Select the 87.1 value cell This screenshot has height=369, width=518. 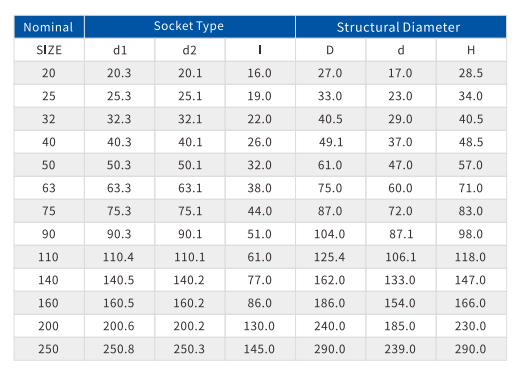401,234
